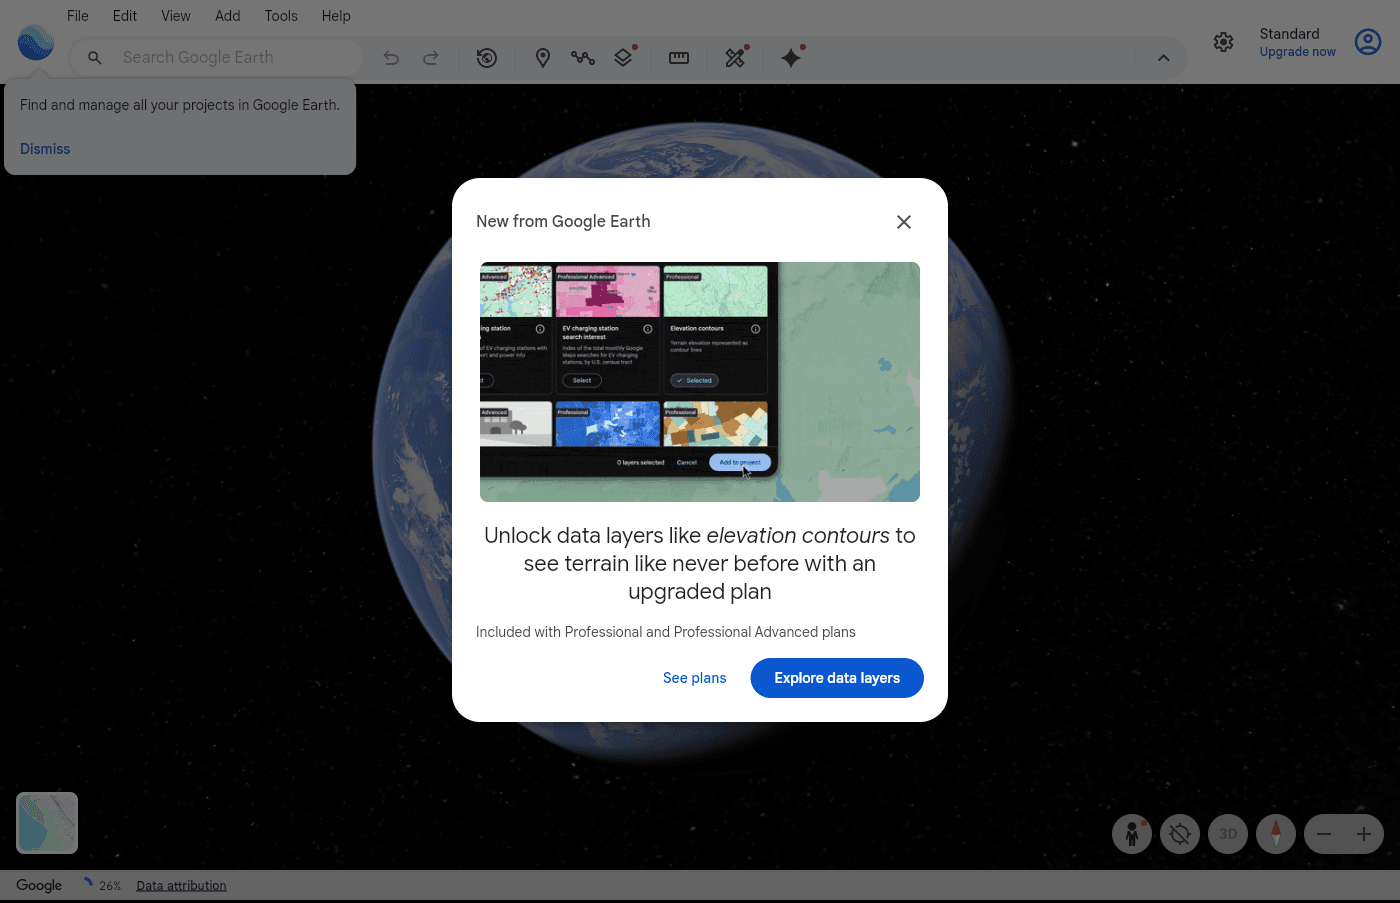
Task: Select the measure distance tool
Action: (679, 58)
